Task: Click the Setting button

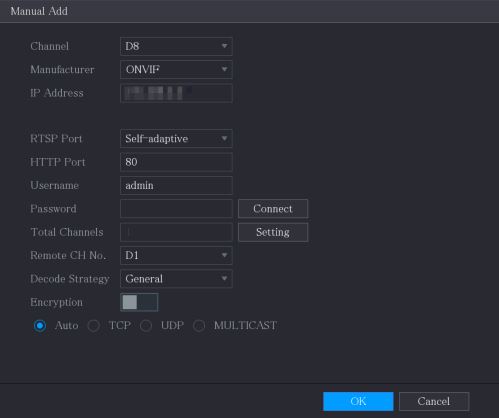Action: 273,232
